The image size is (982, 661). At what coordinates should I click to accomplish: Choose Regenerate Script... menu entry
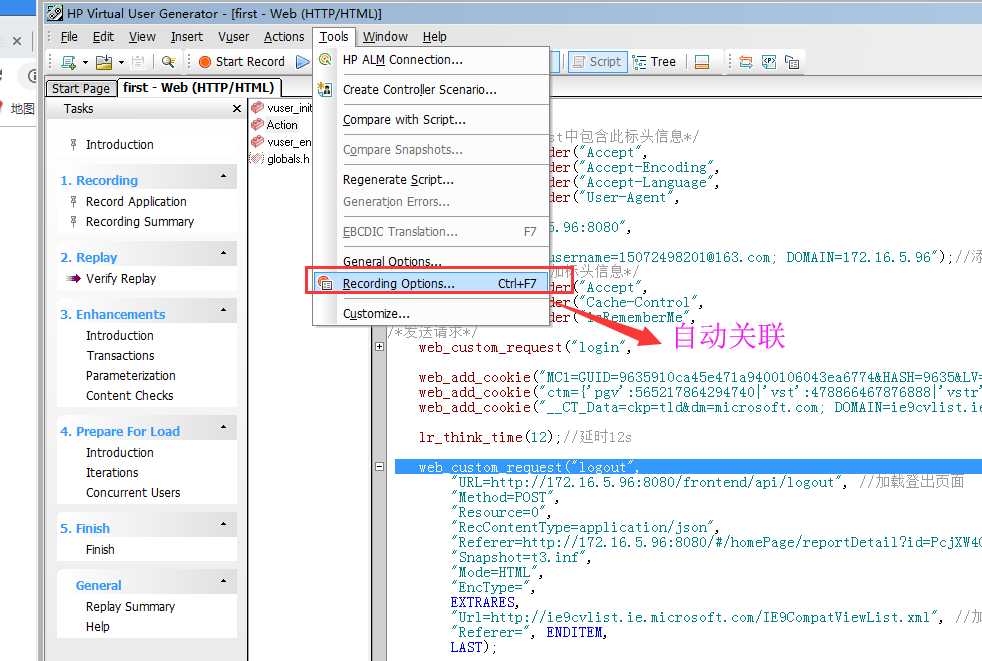pyautogui.click(x=431, y=179)
